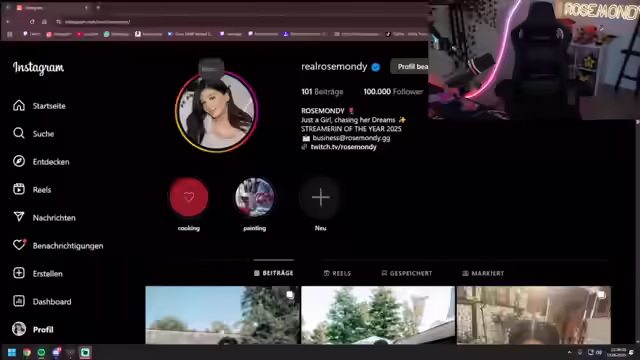The image size is (640, 360).
Task: Open Startseite home icon in sidebar
Action: 19,105
